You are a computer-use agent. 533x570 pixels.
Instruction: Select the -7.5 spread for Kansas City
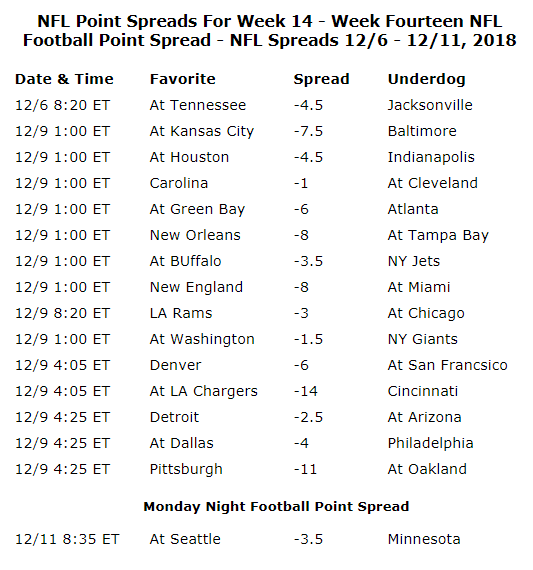(x=308, y=131)
